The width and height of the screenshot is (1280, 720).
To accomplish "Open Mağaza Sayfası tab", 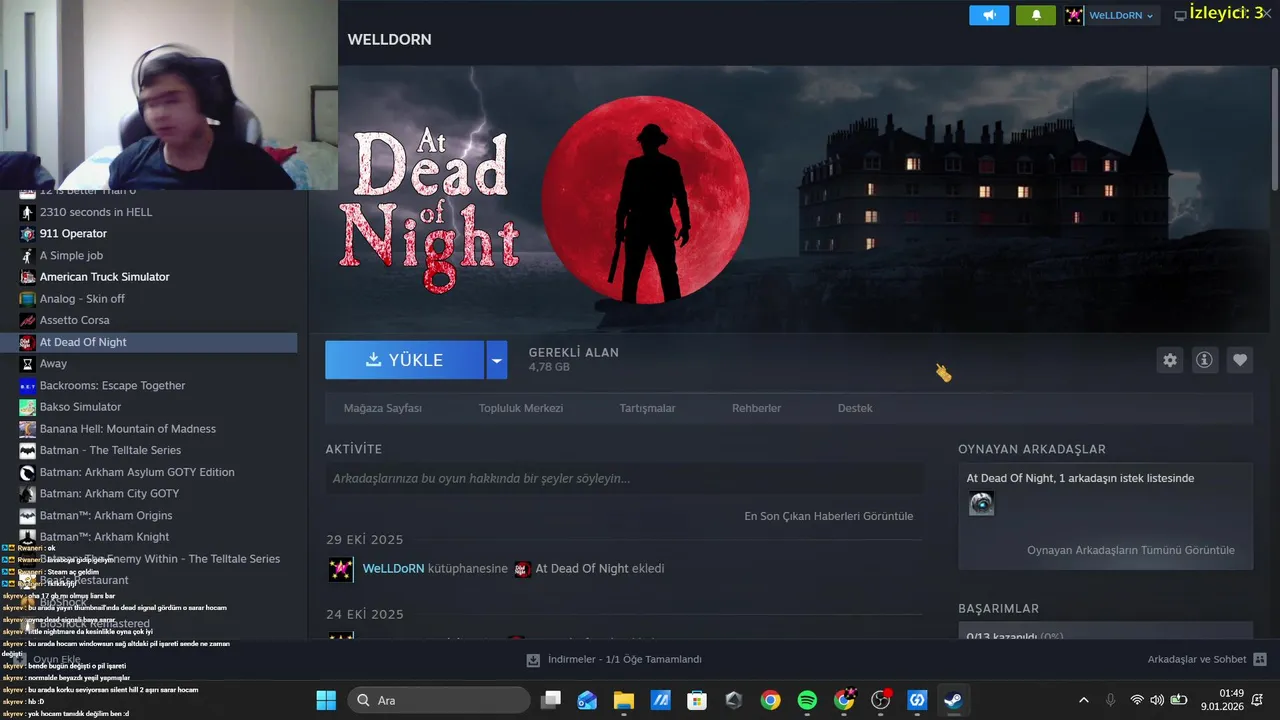I will click(x=383, y=408).
